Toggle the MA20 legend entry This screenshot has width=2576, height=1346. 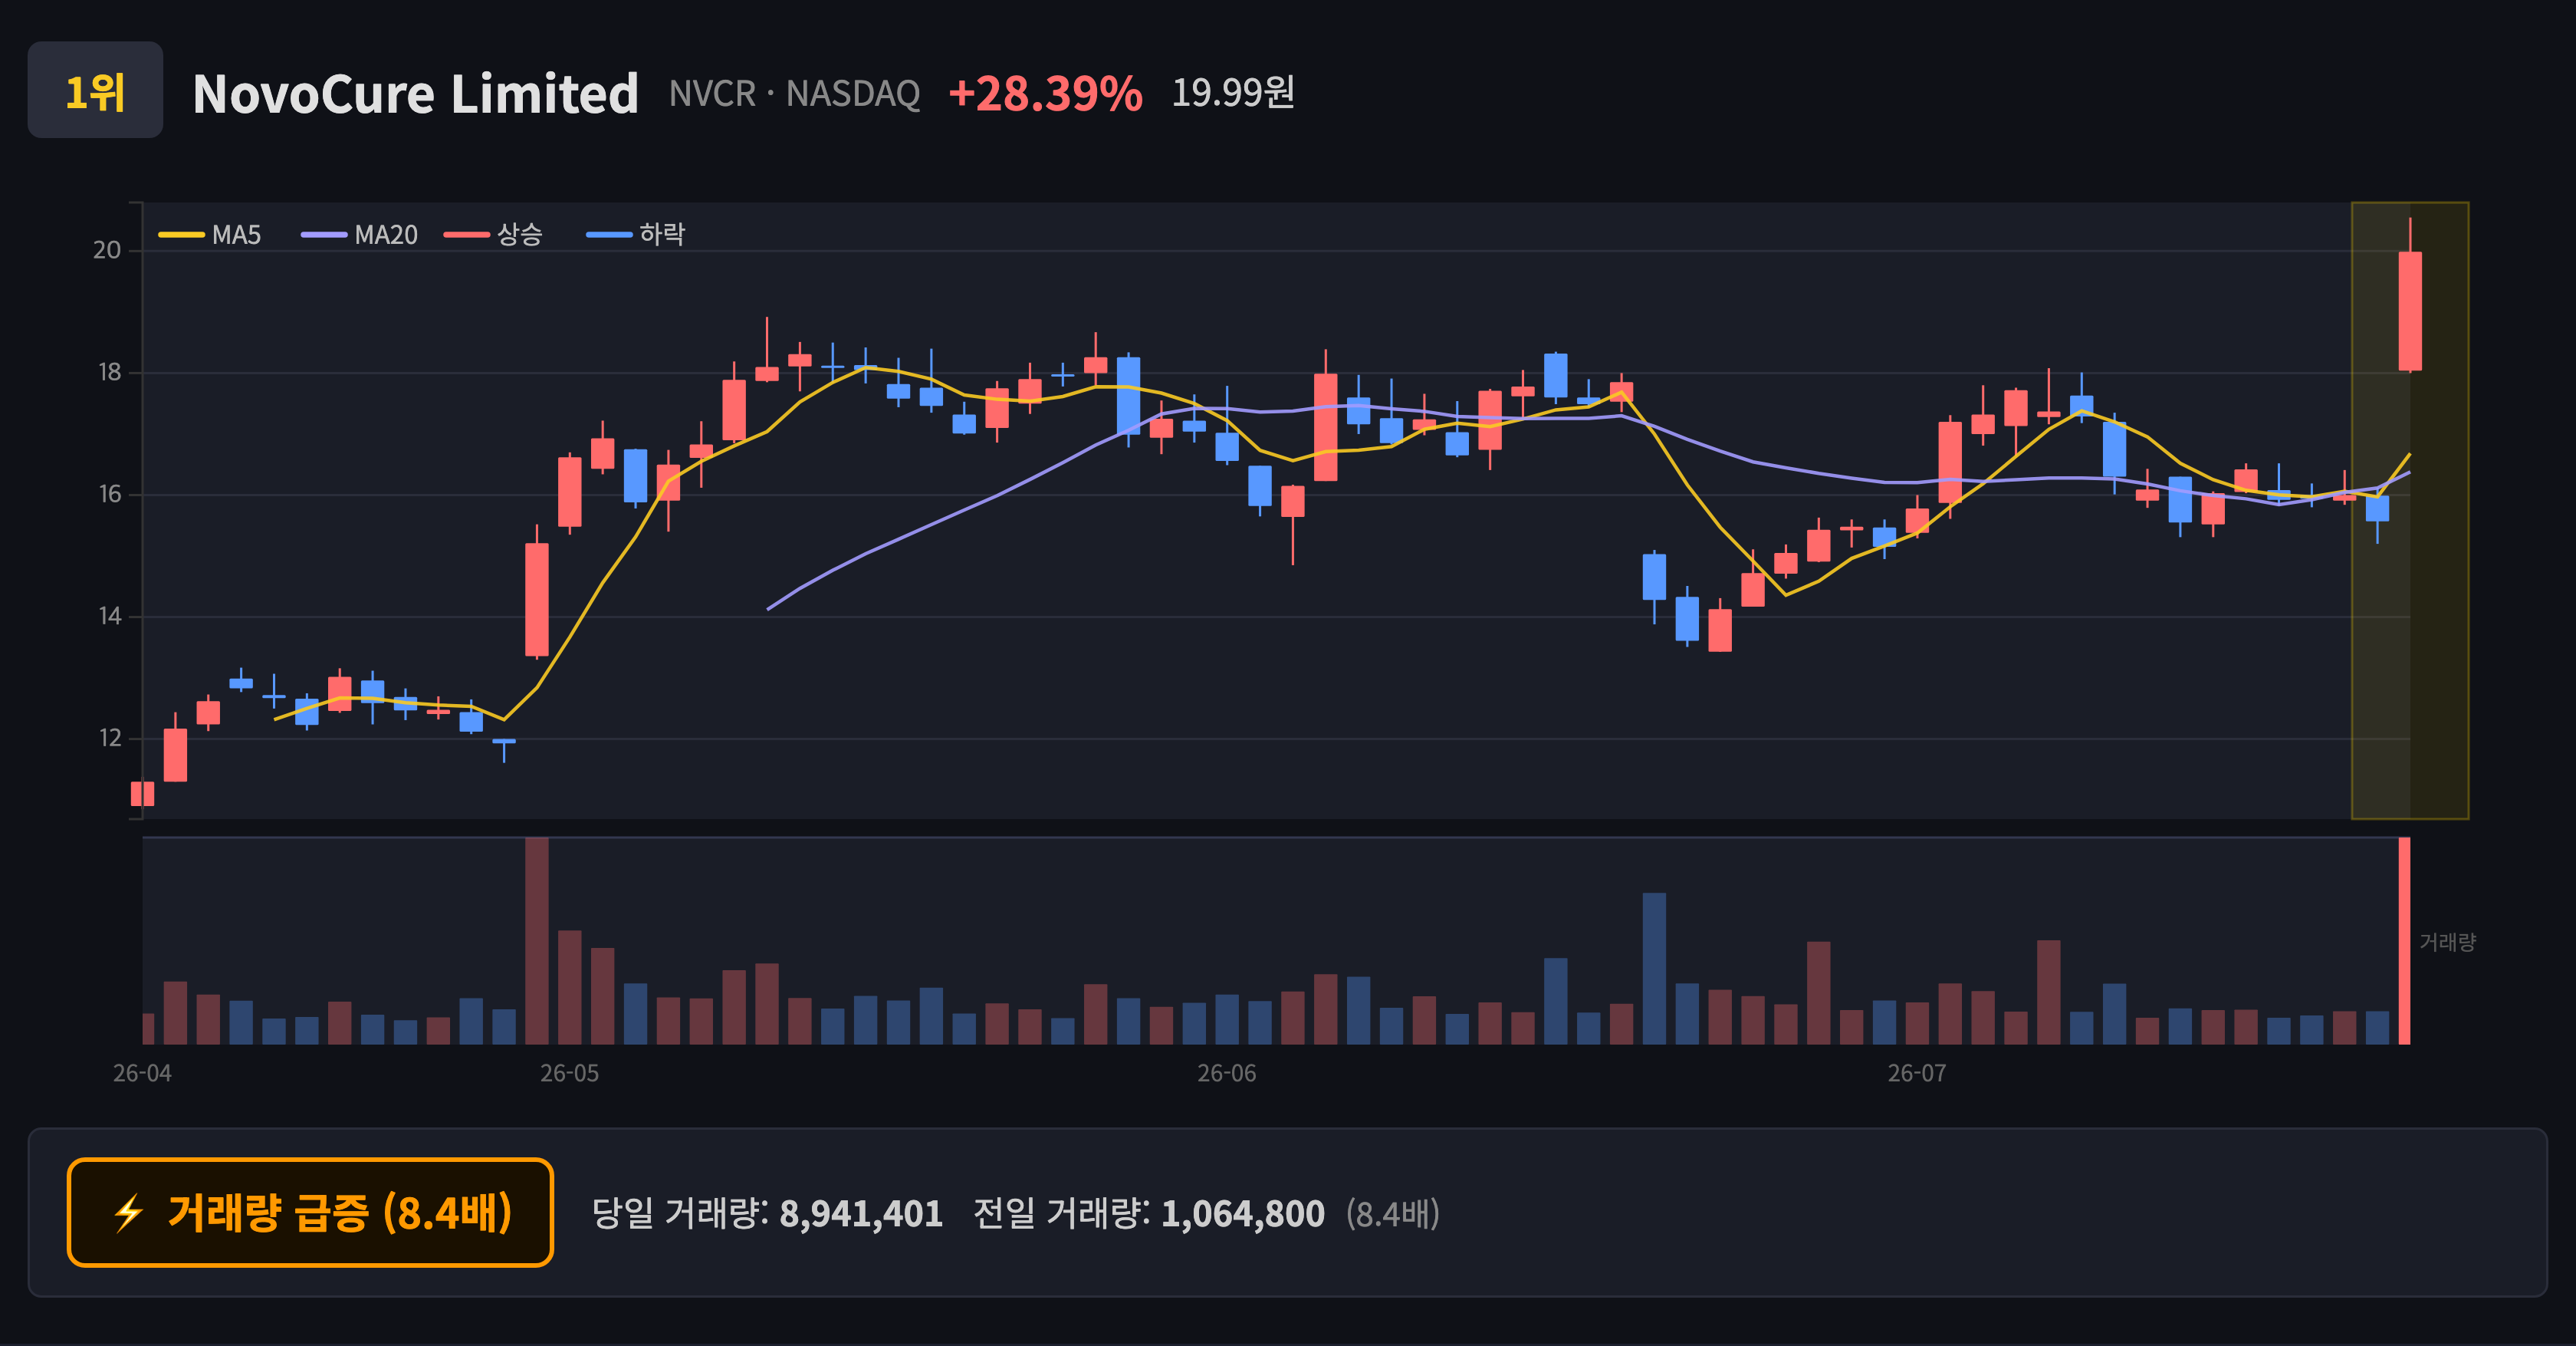[x=360, y=235]
